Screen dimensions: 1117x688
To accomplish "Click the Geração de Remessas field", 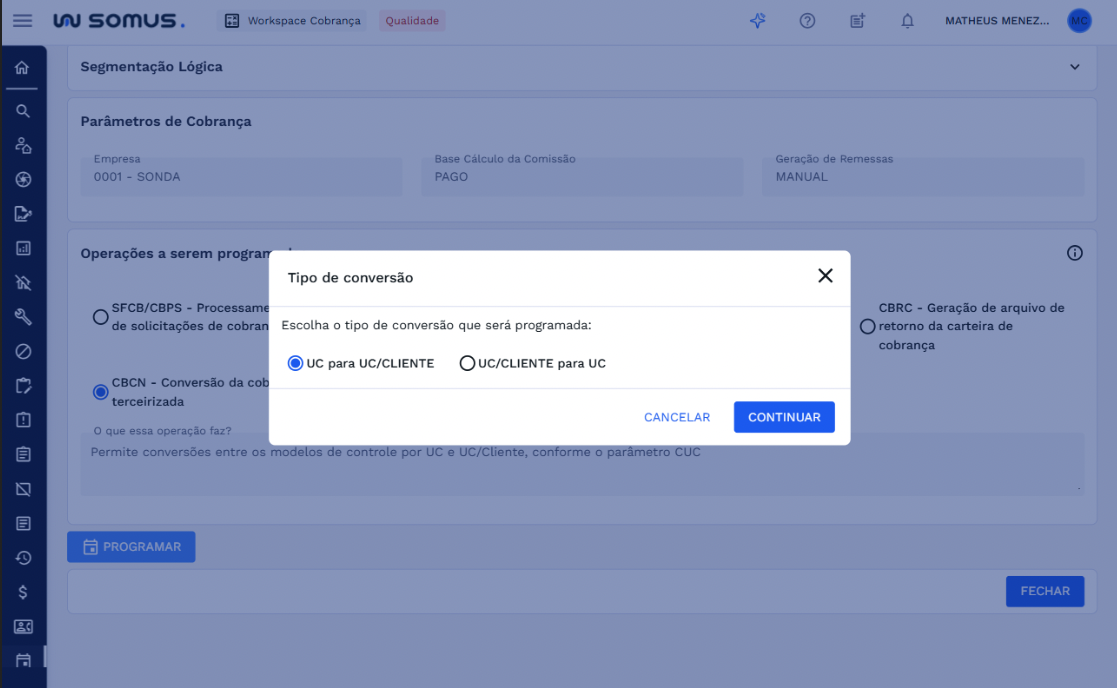I will 923,176.
